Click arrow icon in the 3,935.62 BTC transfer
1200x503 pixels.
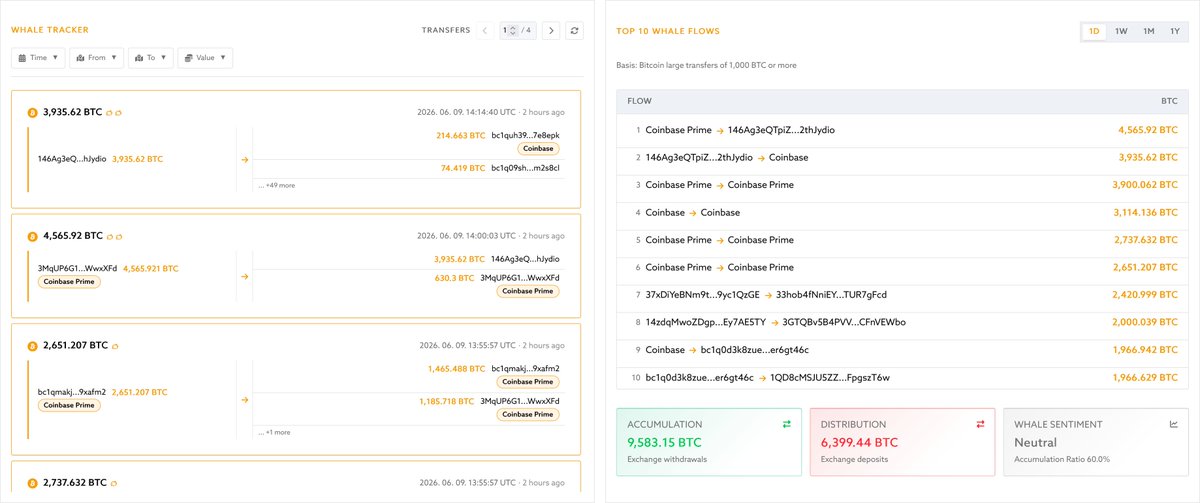tap(245, 159)
